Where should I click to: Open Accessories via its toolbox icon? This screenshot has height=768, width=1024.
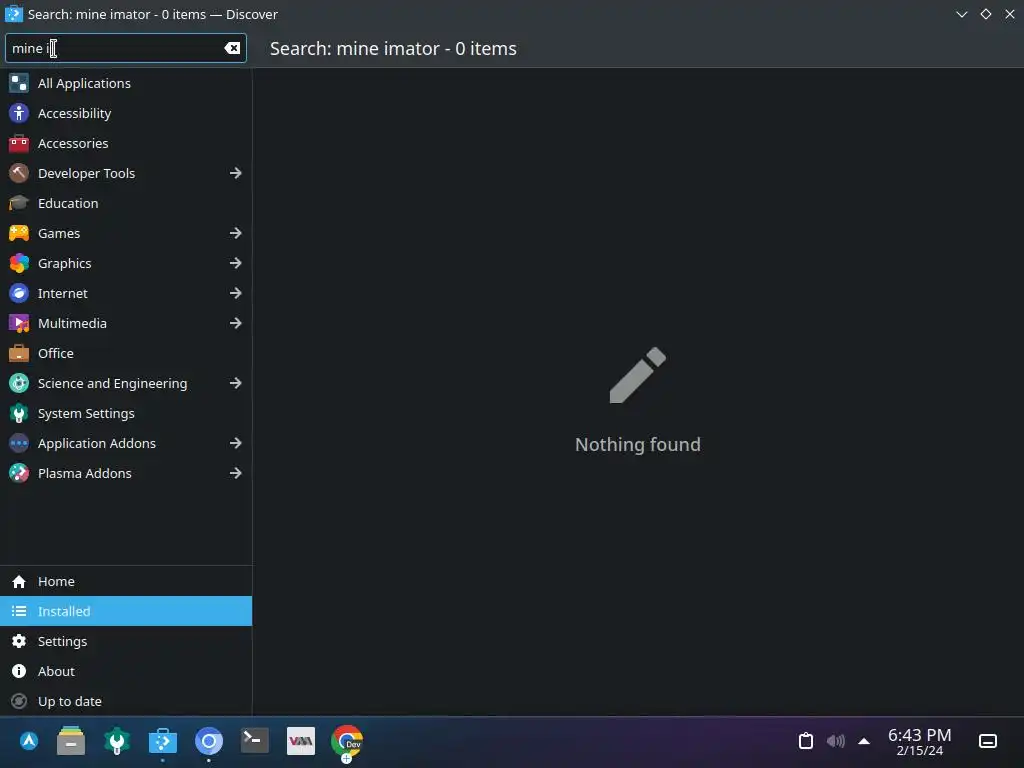[x=19, y=143]
